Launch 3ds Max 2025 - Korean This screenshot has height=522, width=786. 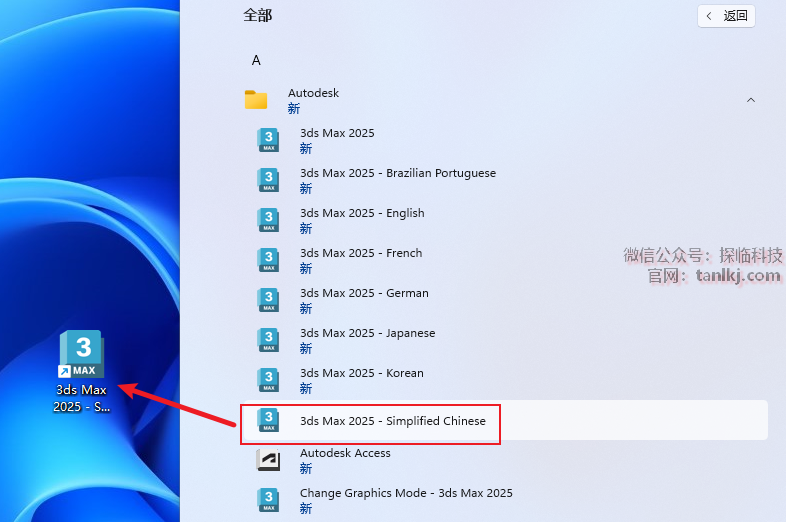tap(362, 374)
